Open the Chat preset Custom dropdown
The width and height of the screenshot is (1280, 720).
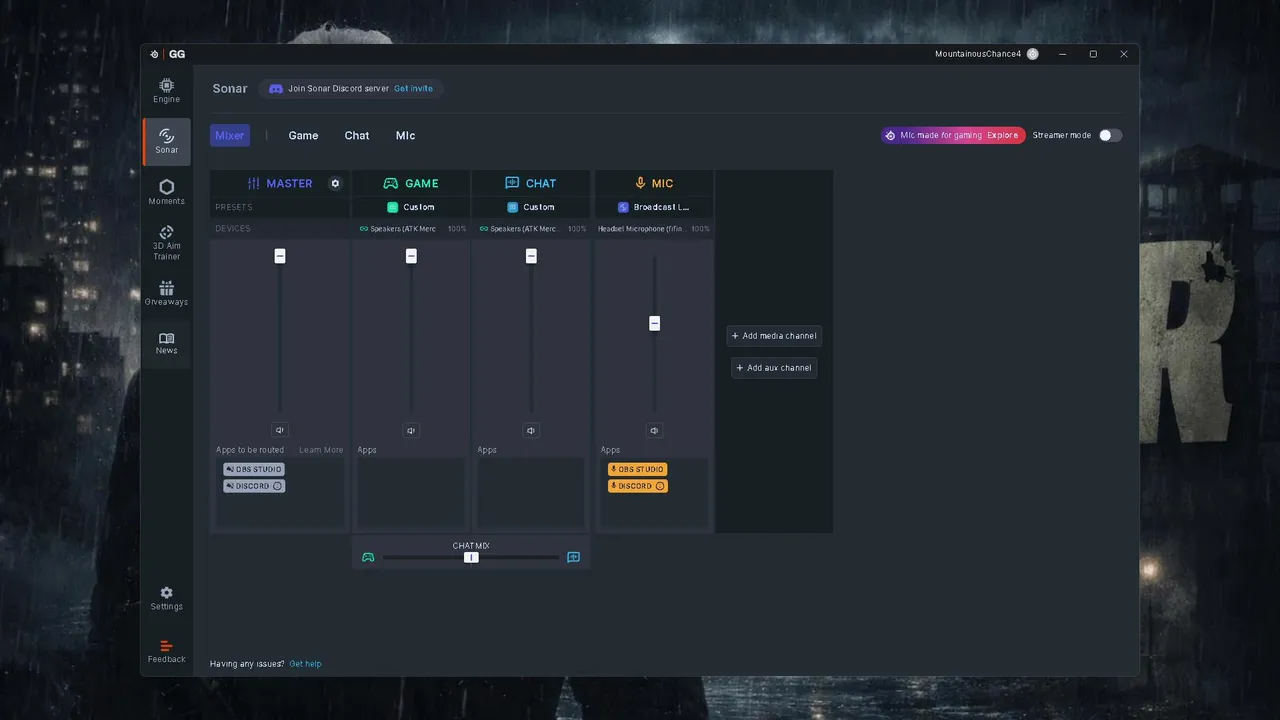(531, 207)
